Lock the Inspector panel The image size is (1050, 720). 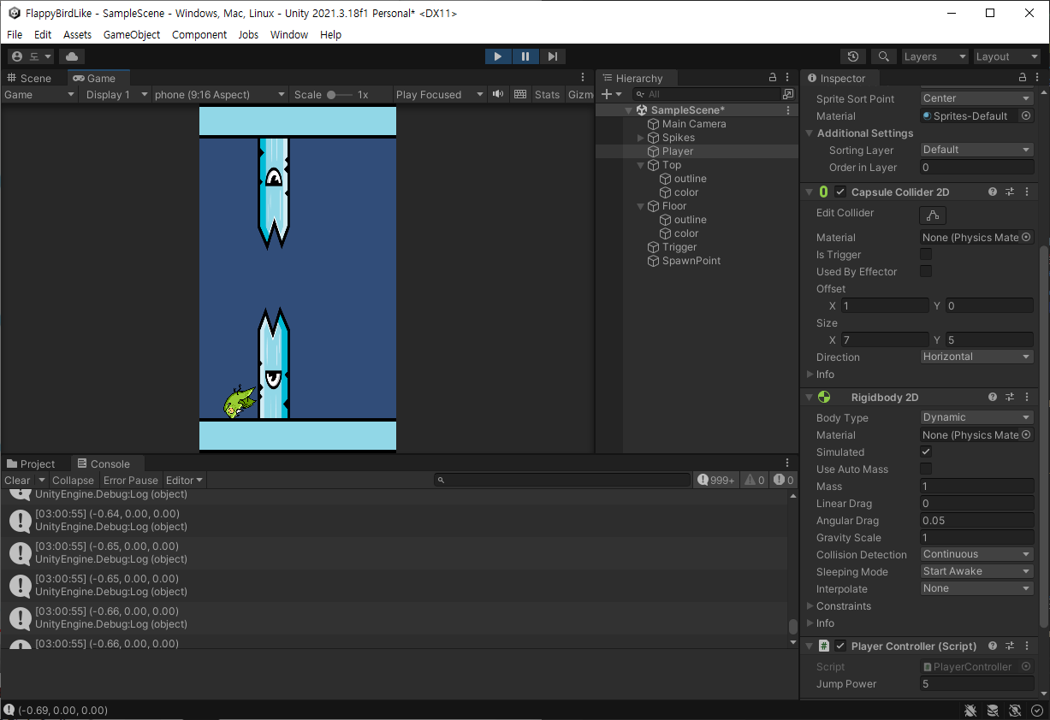1022,78
